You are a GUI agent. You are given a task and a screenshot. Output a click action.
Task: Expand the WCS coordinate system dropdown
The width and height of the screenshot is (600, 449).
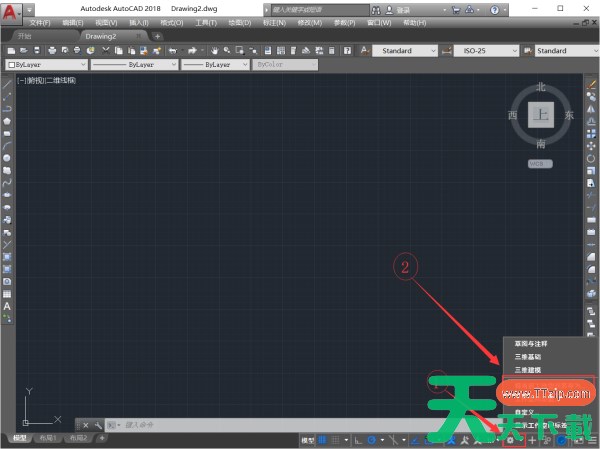coord(540,164)
